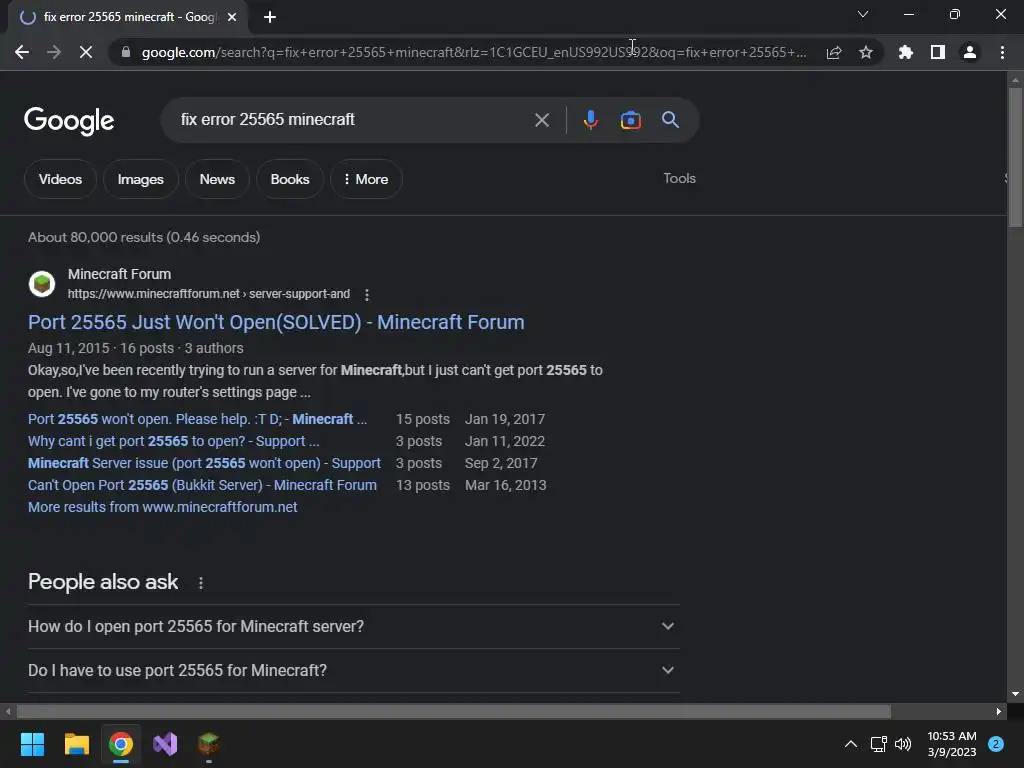Open a new browser tab
This screenshot has height=768, width=1024.
(x=270, y=17)
